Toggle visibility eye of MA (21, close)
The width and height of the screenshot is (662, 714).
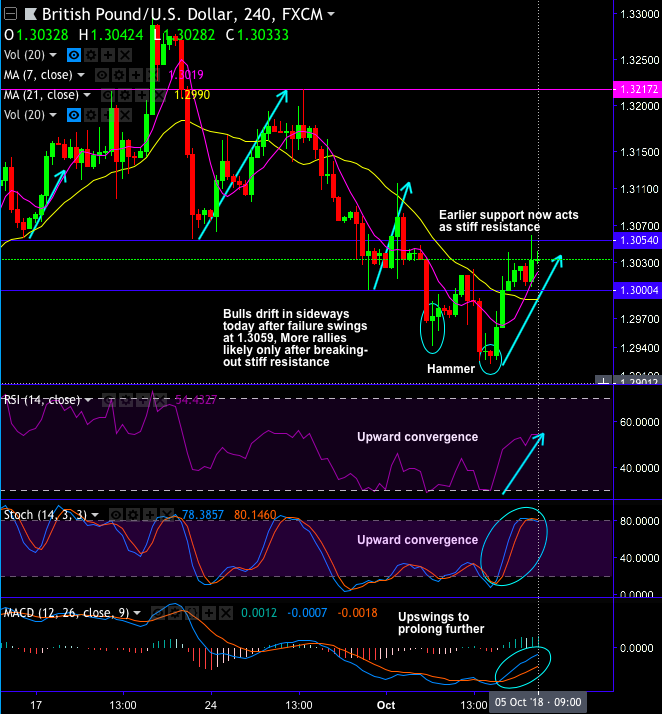(x=107, y=95)
